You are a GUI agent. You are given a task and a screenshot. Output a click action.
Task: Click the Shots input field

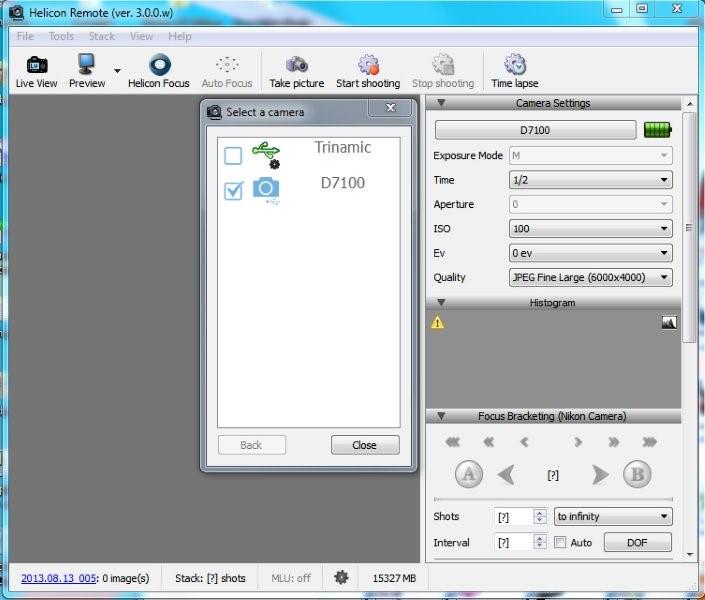point(513,517)
